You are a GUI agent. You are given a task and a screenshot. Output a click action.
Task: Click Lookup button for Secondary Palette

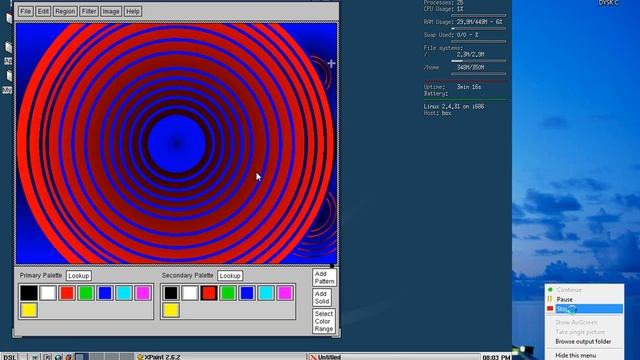pos(230,276)
